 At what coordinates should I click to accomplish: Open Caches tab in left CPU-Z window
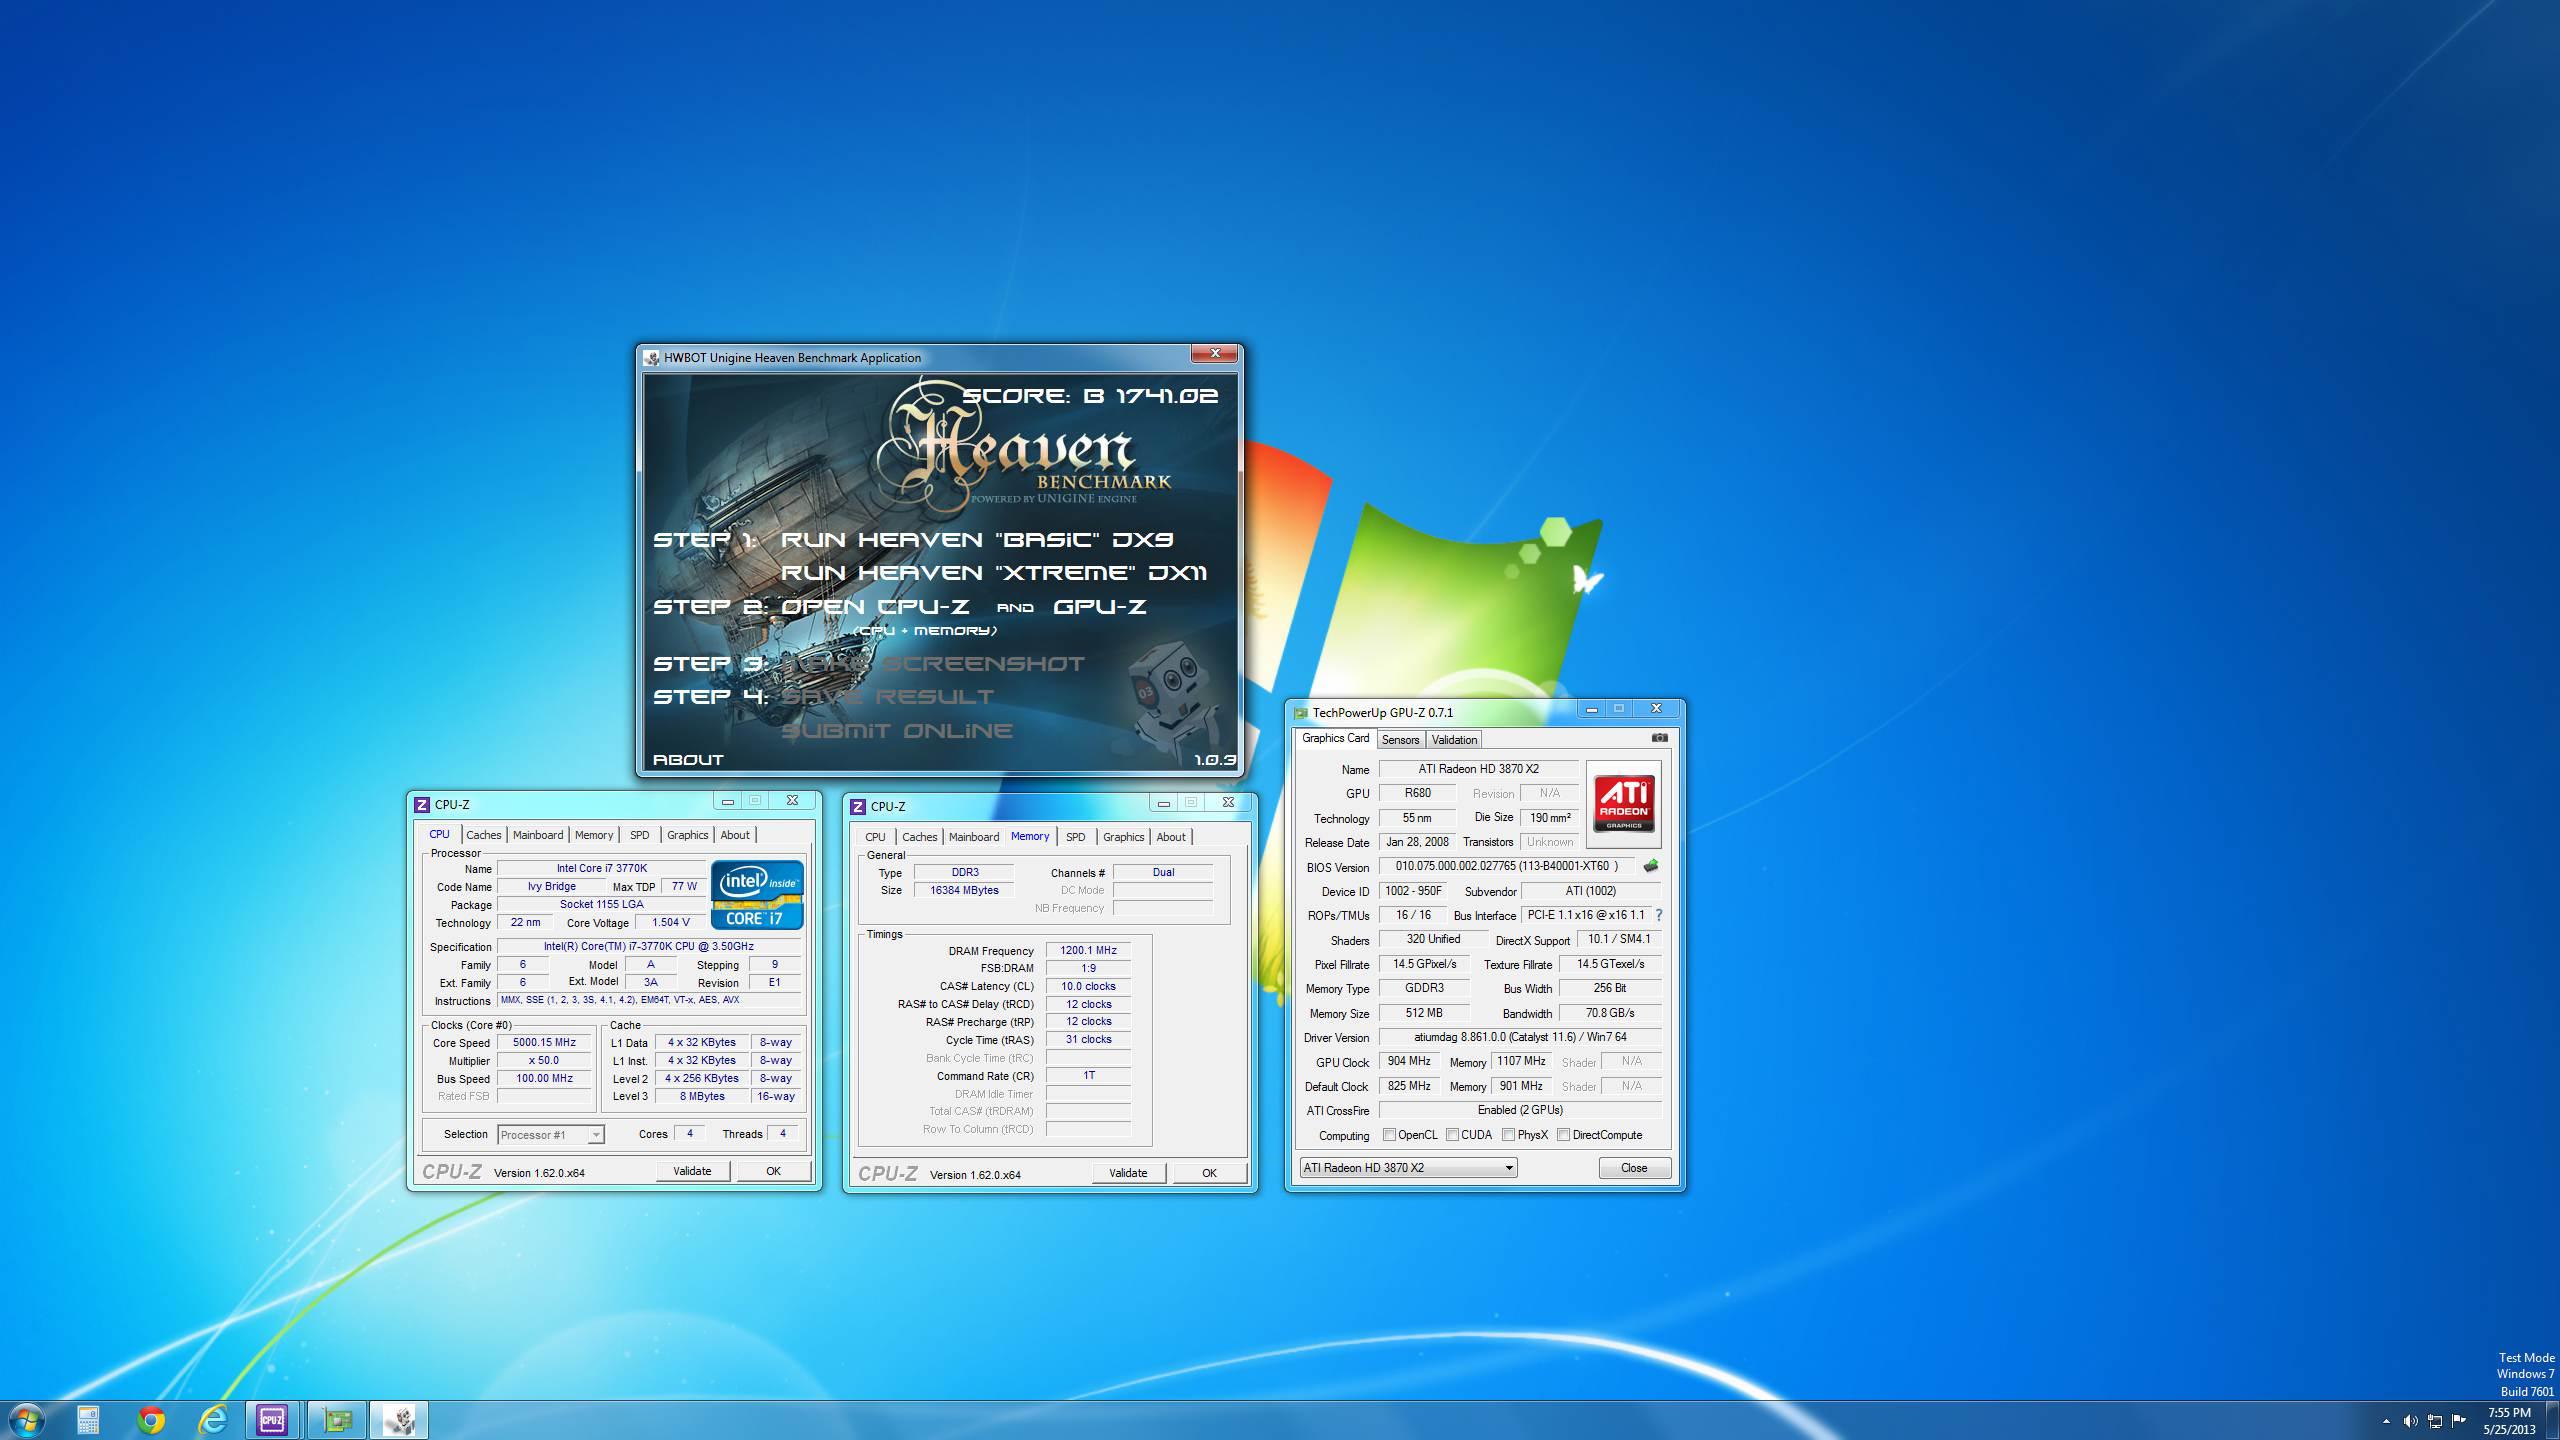pyautogui.click(x=483, y=835)
